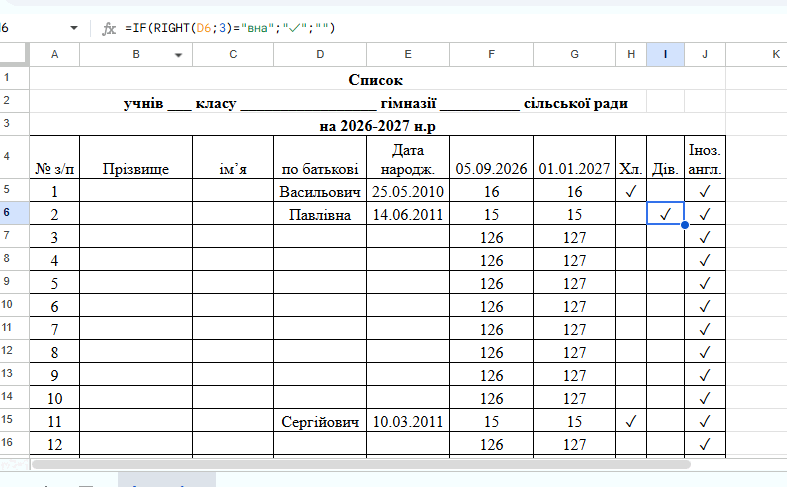
Task: Click the cell "16" in column F row 5
Action: tap(491, 191)
